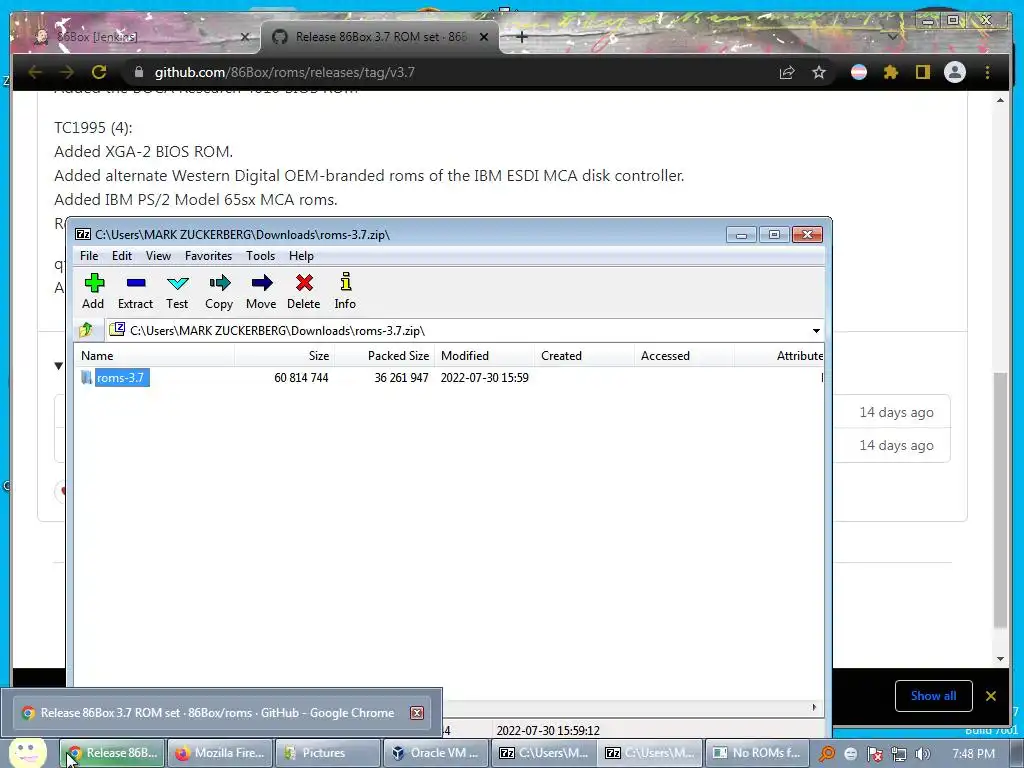Sort by the Created column header
The width and height of the screenshot is (1024, 768).
tap(584, 356)
